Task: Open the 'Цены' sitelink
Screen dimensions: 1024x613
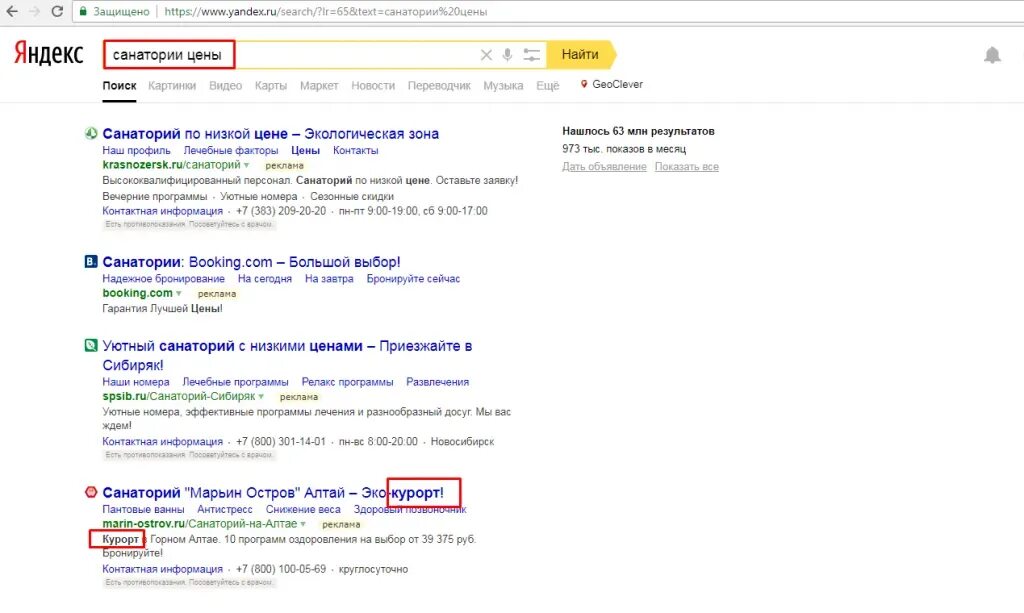Action: (x=306, y=150)
